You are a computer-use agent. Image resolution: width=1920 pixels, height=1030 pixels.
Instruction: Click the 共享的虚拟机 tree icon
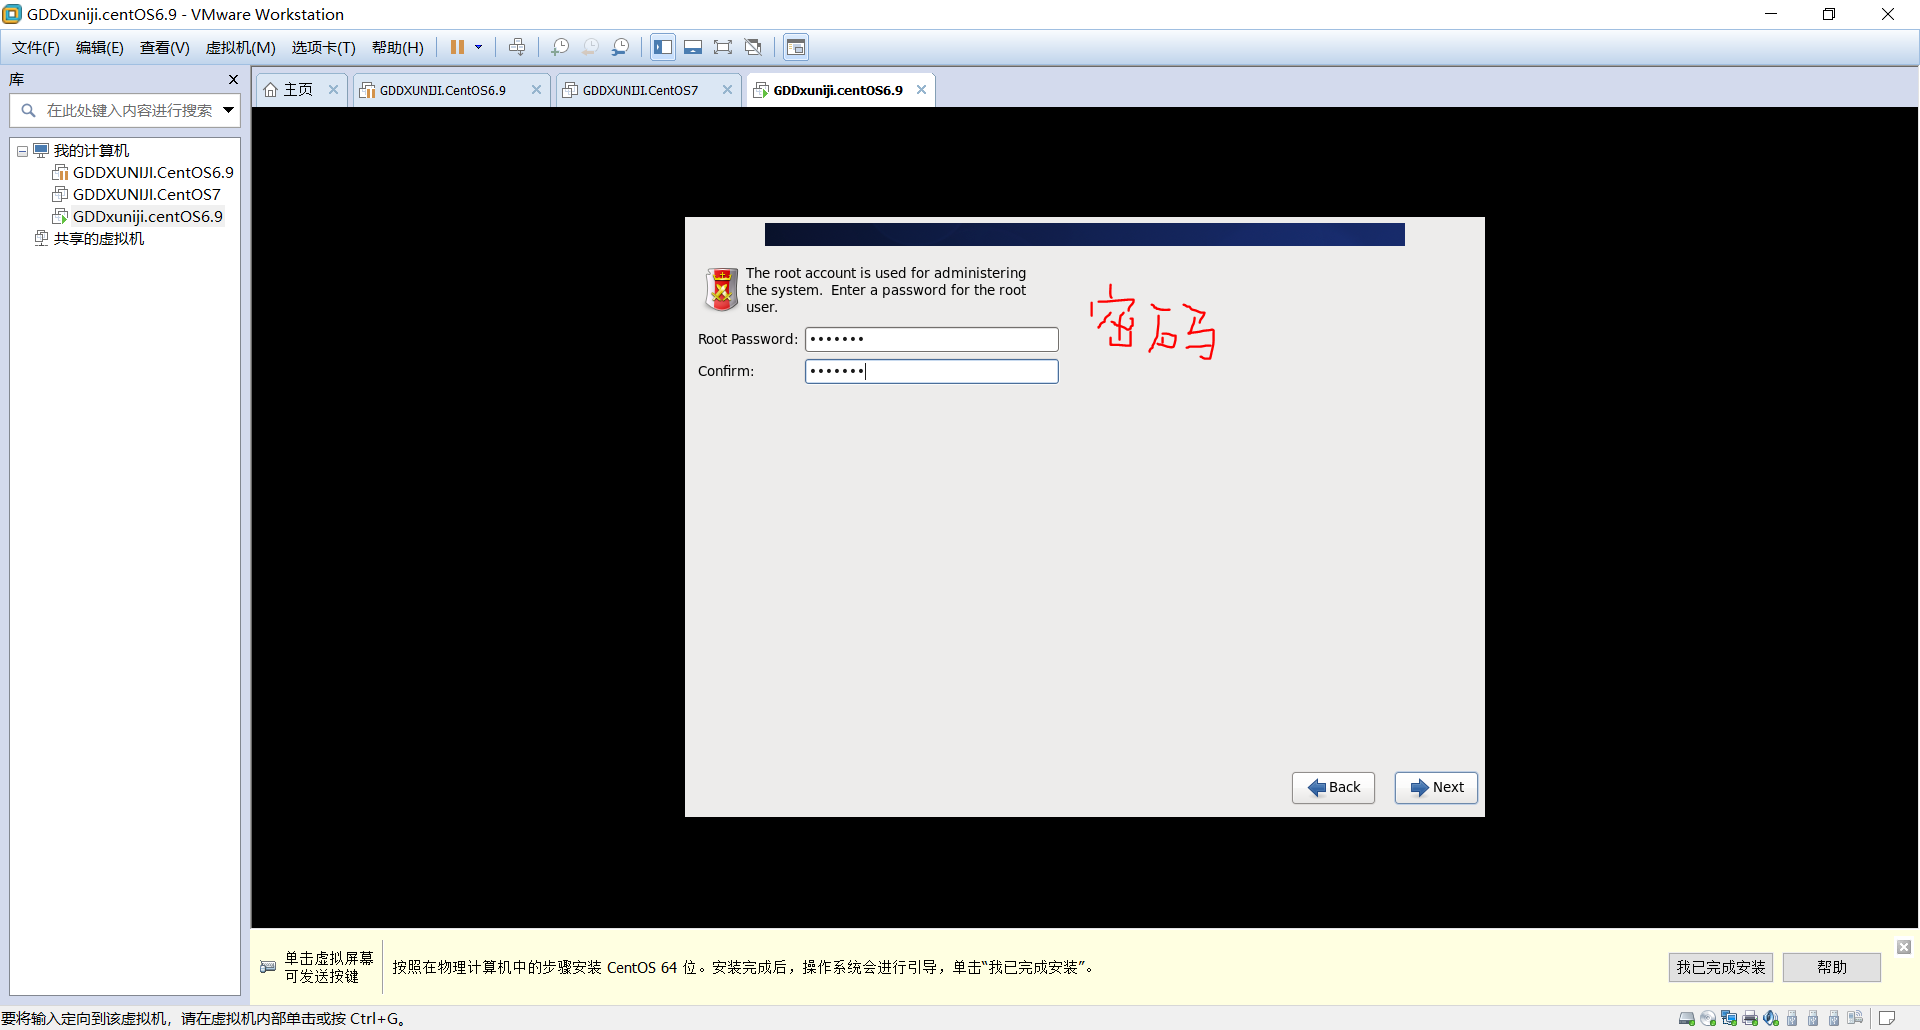pos(41,238)
